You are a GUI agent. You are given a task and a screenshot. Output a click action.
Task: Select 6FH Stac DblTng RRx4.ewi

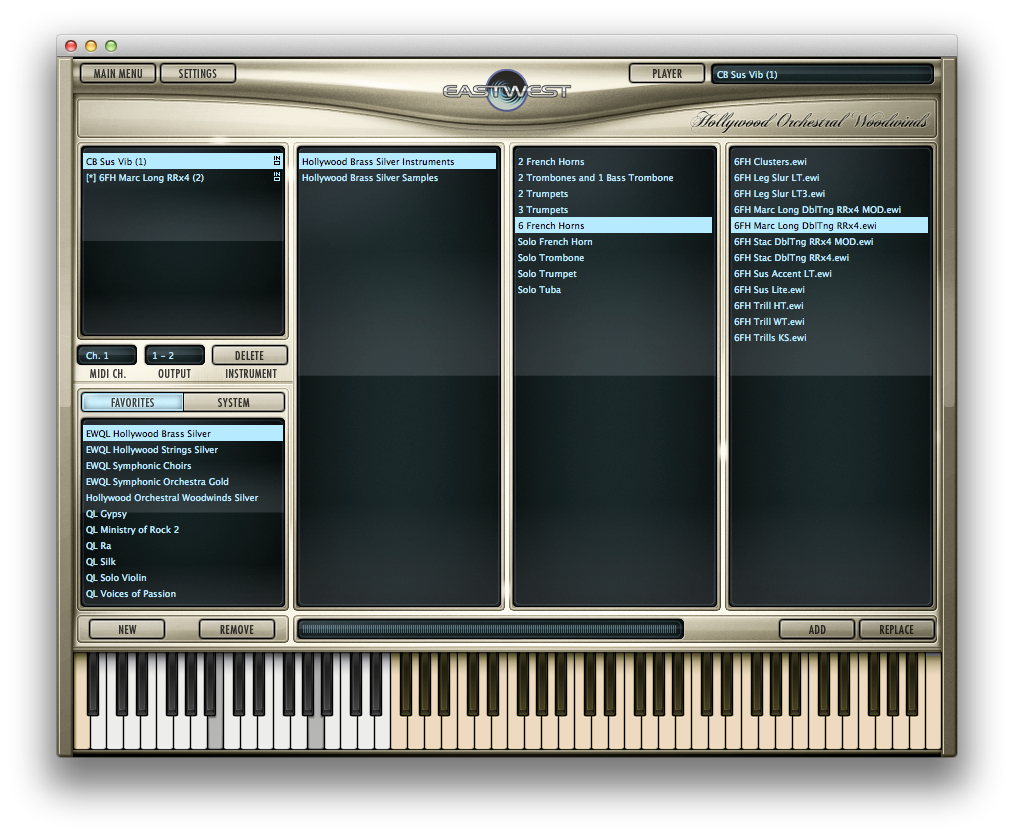[x=830, y=258]
